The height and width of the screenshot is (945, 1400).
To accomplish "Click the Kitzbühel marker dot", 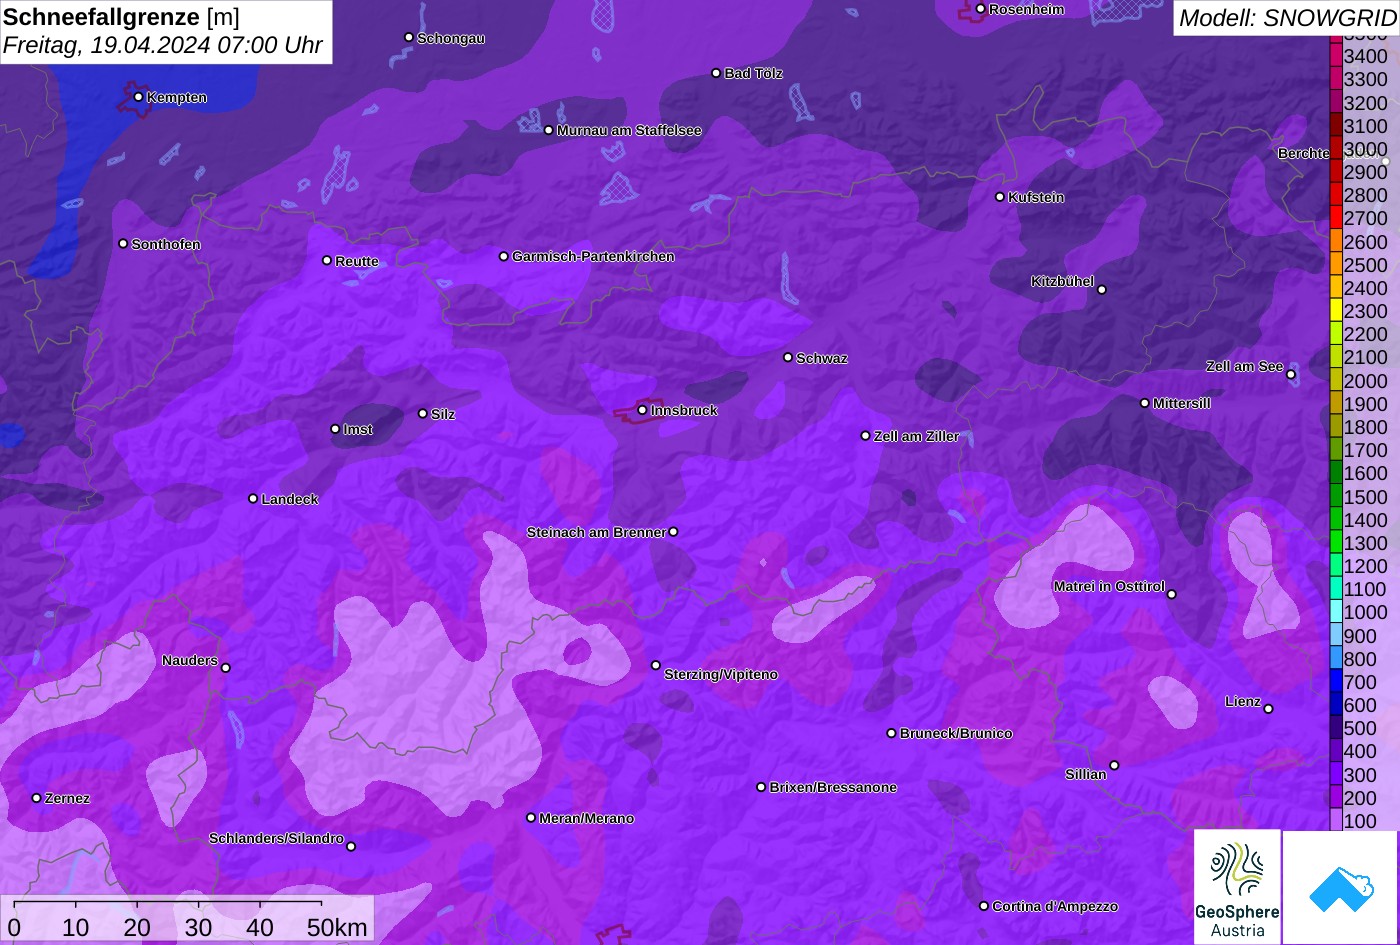I will click(1102, 290).
